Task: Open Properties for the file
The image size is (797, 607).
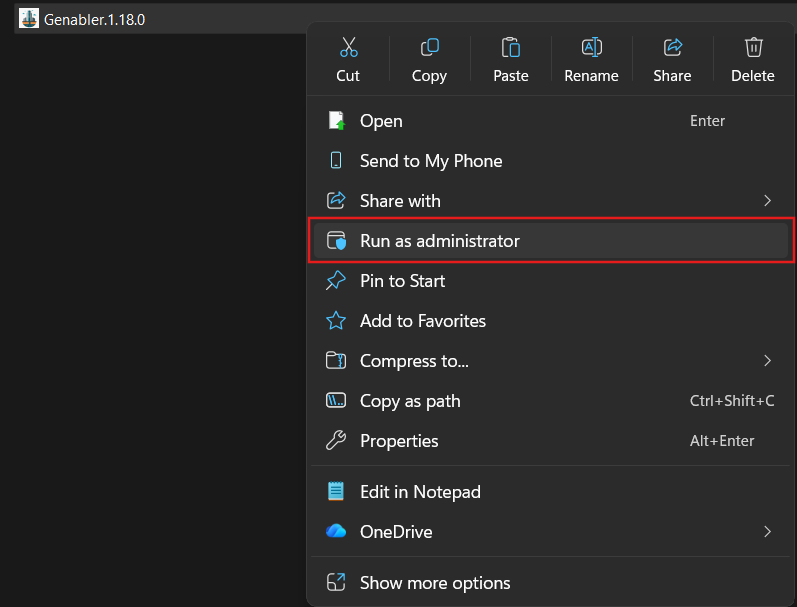Action: pyautogui.click(x=399, y=441)
